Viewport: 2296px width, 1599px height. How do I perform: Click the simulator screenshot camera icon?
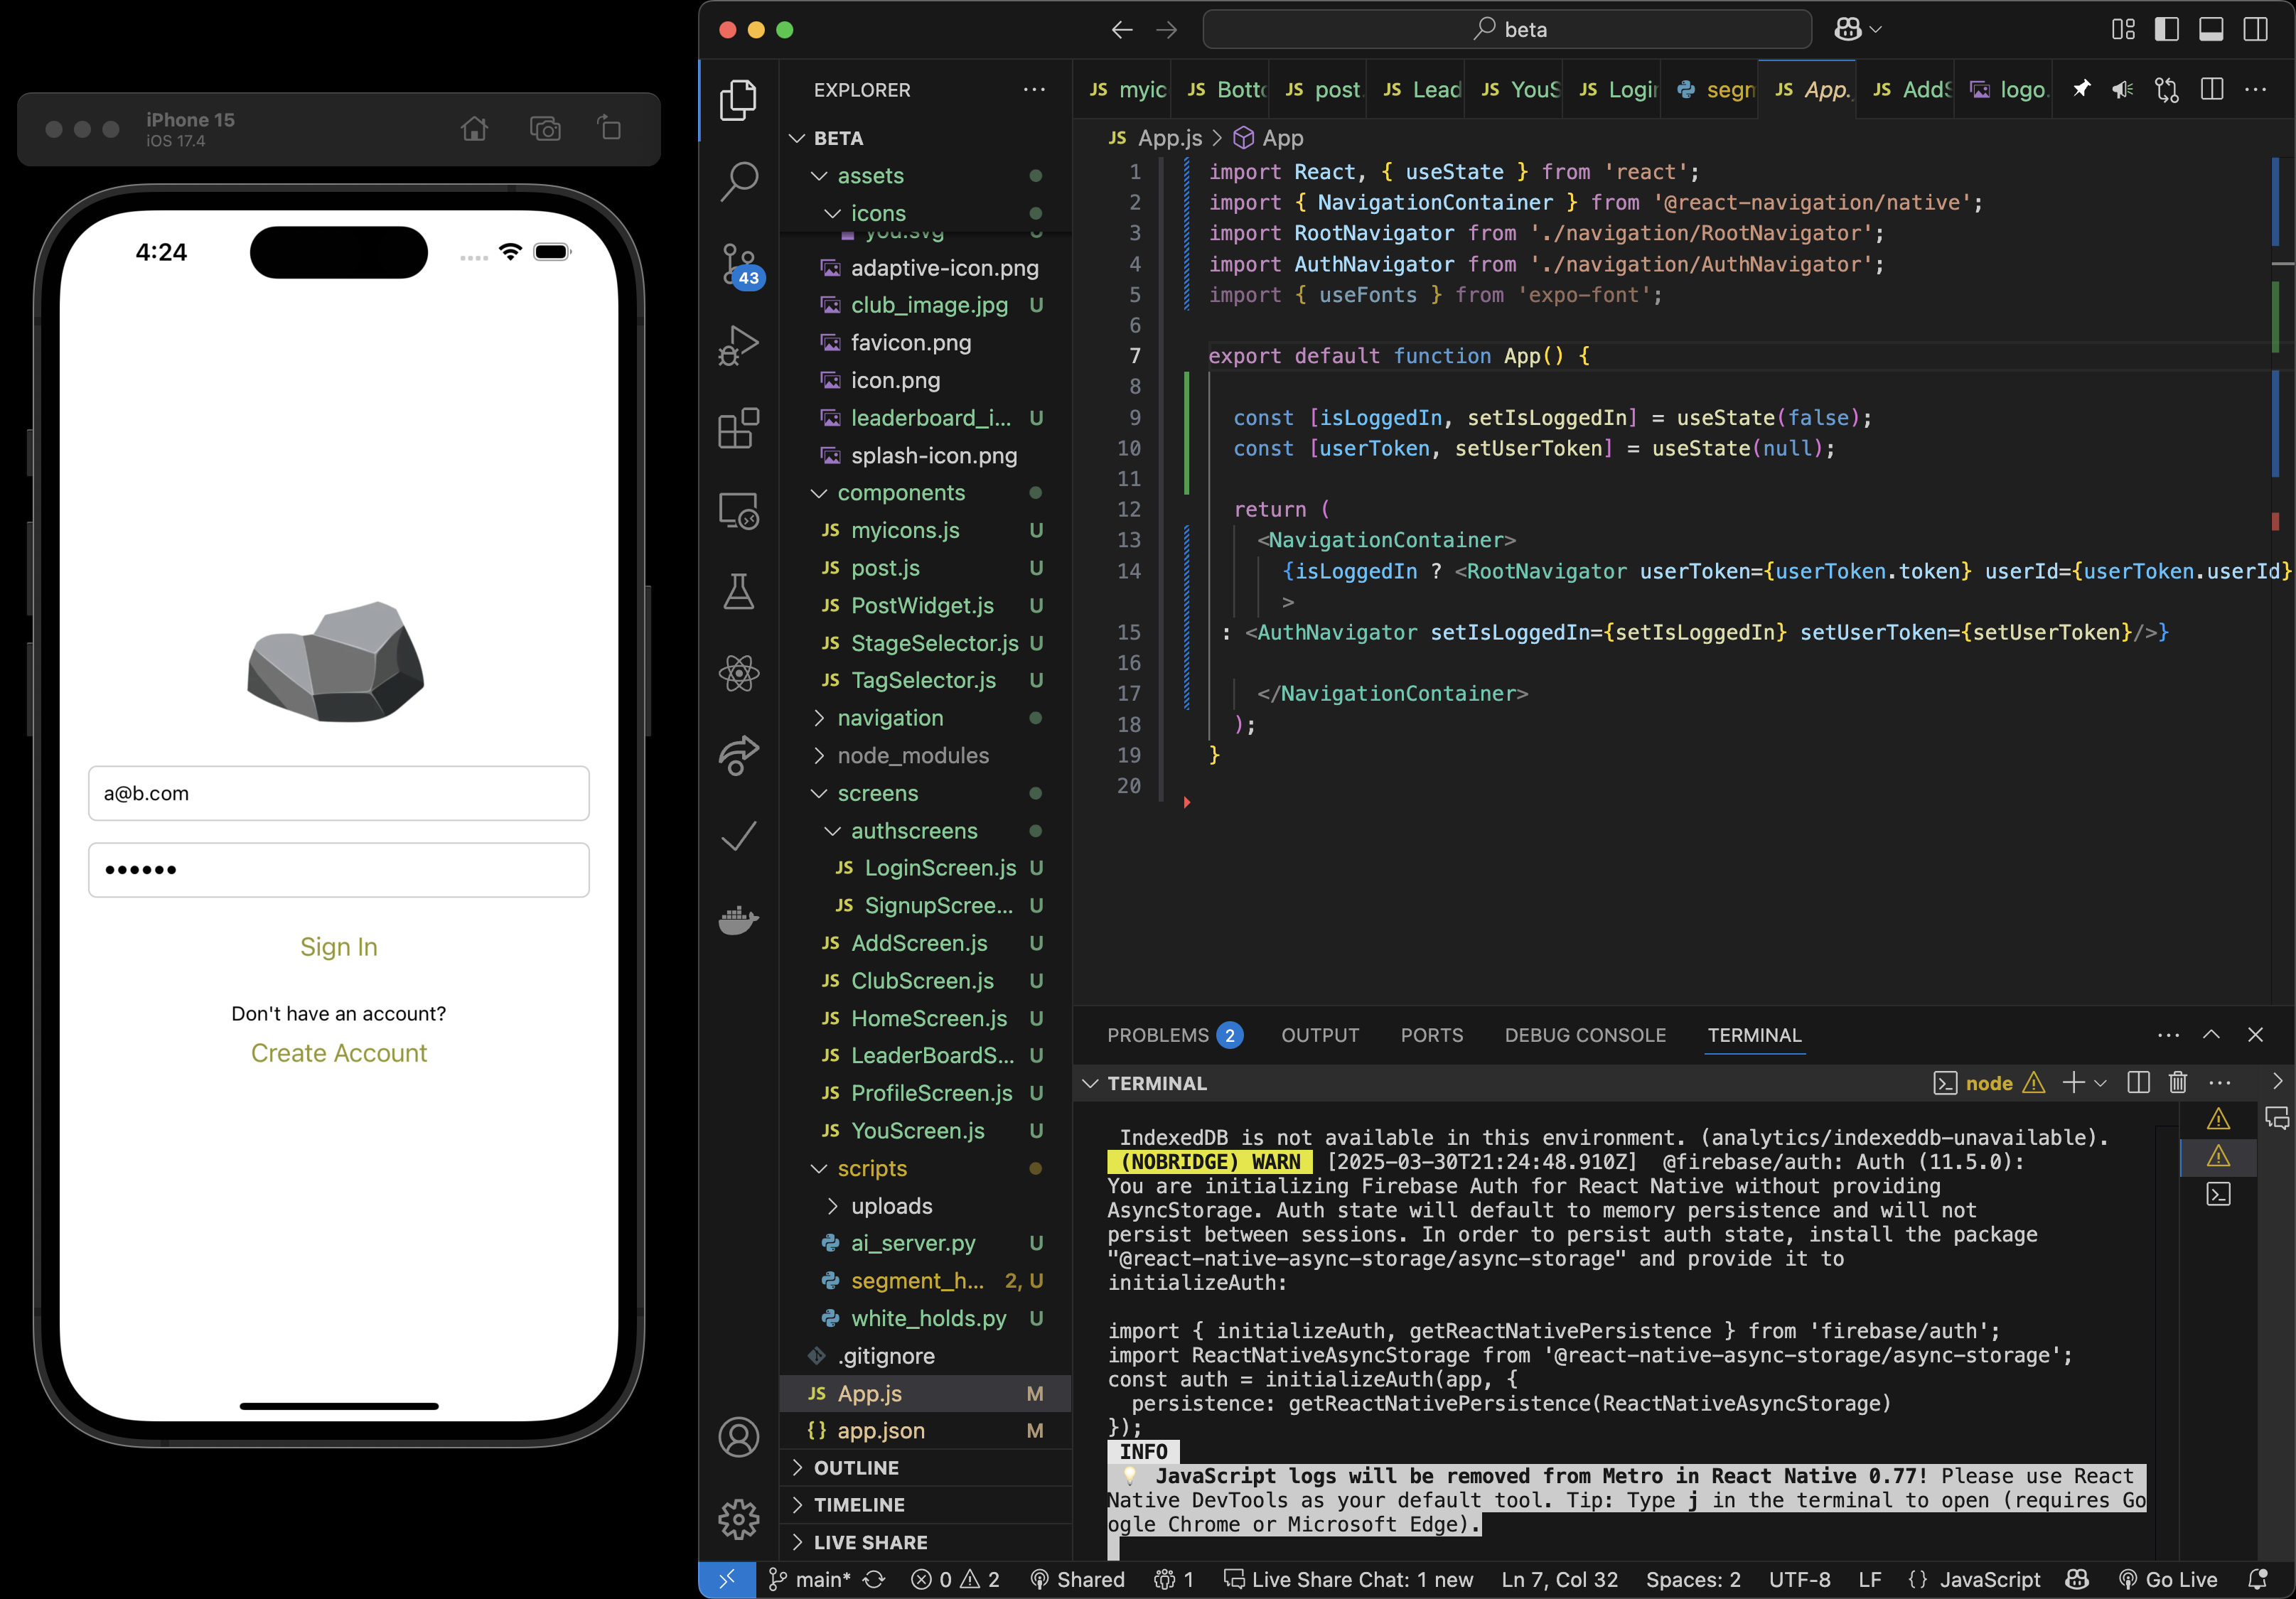[545, 129]
